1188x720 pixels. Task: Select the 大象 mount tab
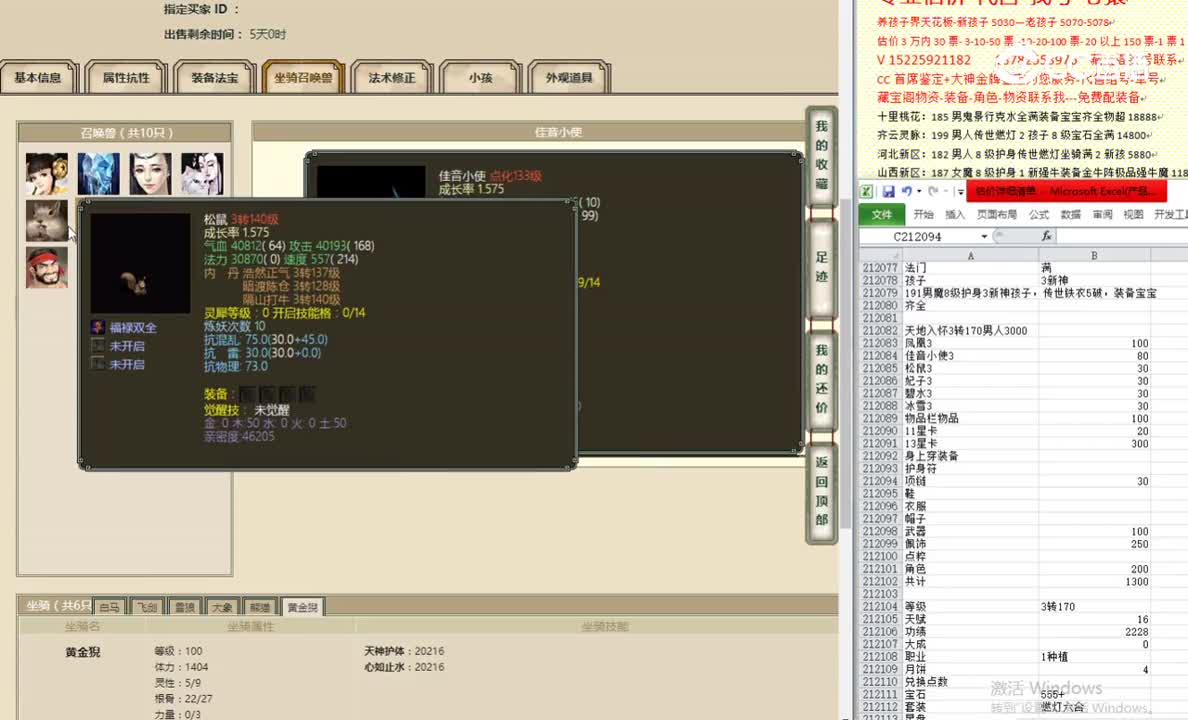click(222, 607)
